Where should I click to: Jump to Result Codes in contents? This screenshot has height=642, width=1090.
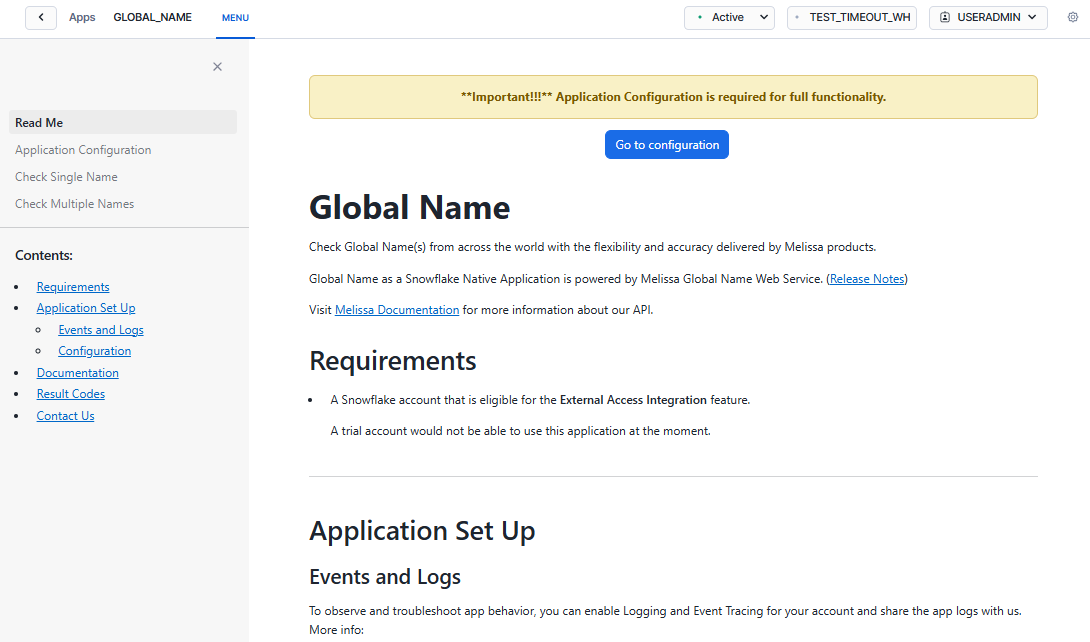pos(71,394)
